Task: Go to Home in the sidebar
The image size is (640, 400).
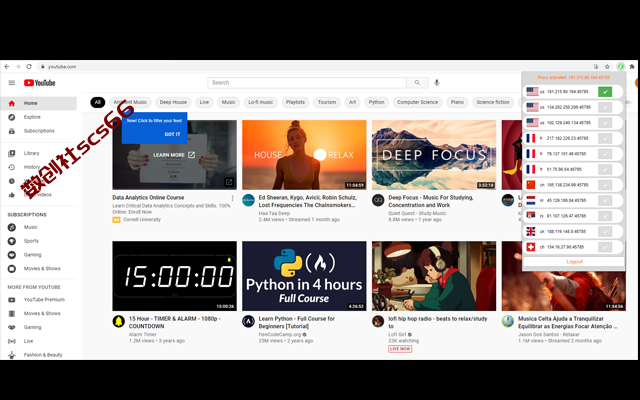Action: [x=38, y=103]
